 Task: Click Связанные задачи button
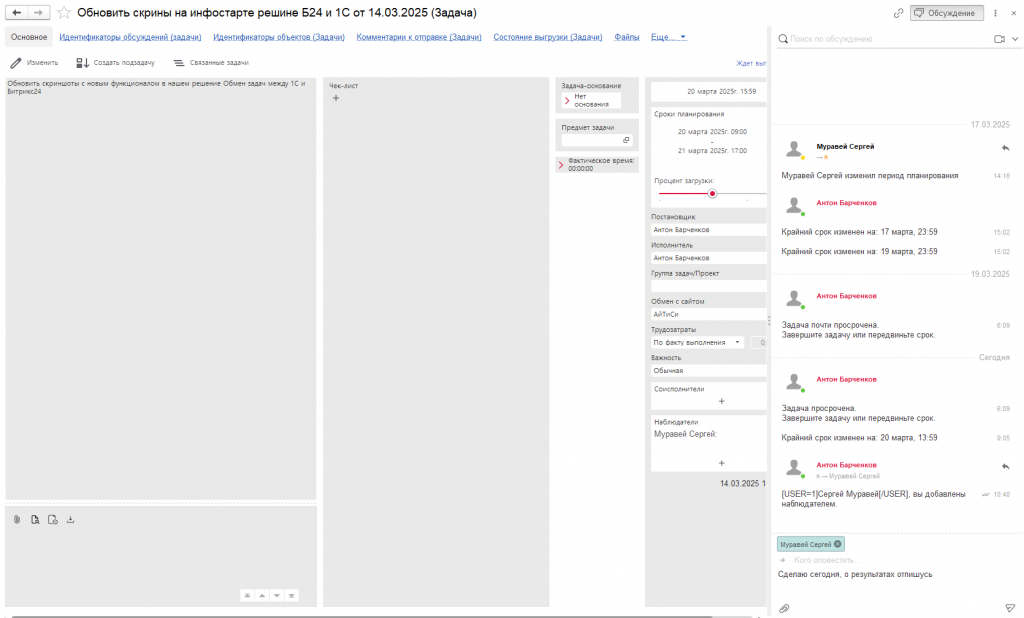pyautogui.click(x=211, y=63)
